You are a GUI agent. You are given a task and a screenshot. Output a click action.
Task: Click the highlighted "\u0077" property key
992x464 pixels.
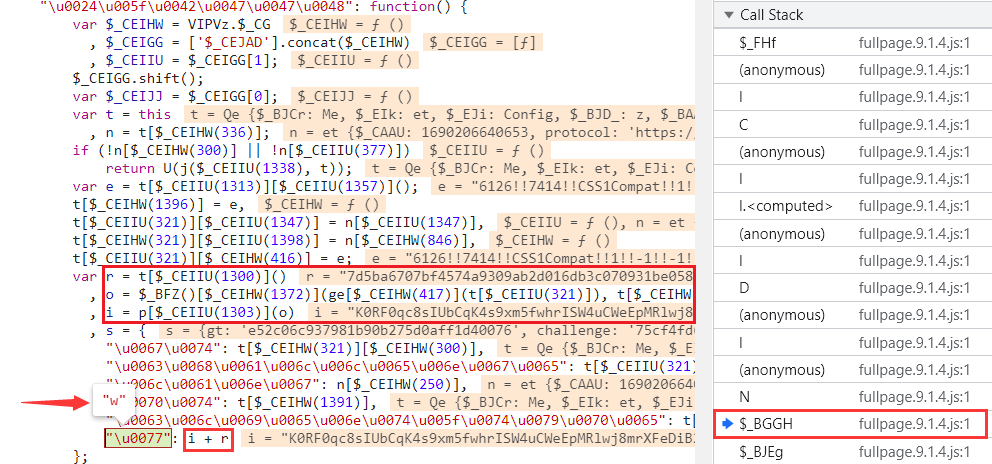click(136, 438)
